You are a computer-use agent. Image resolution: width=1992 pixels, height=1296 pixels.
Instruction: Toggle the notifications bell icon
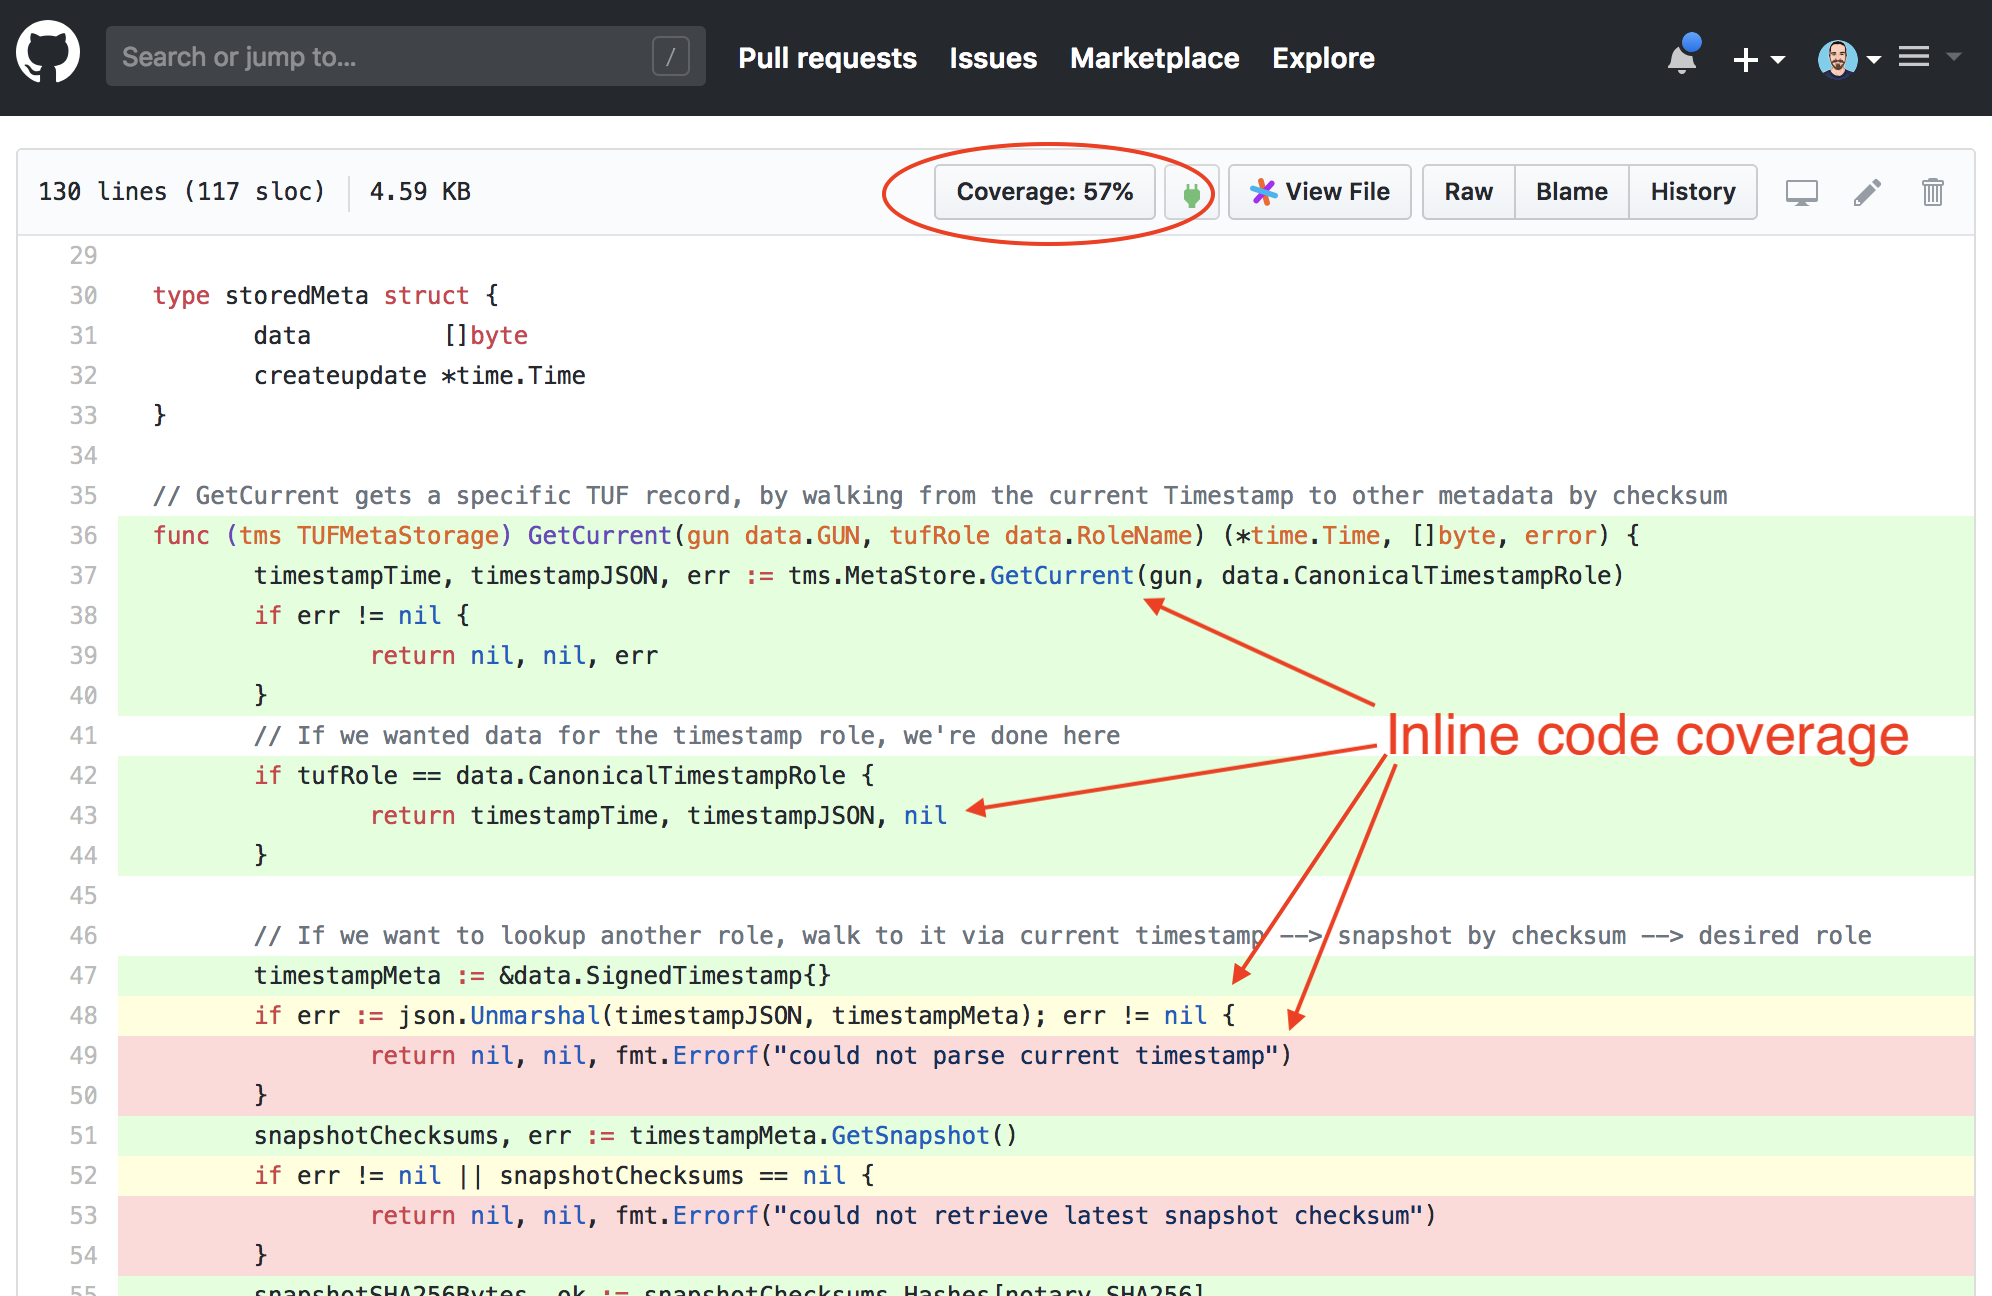pyautogui.click(x=1683, y=60)
